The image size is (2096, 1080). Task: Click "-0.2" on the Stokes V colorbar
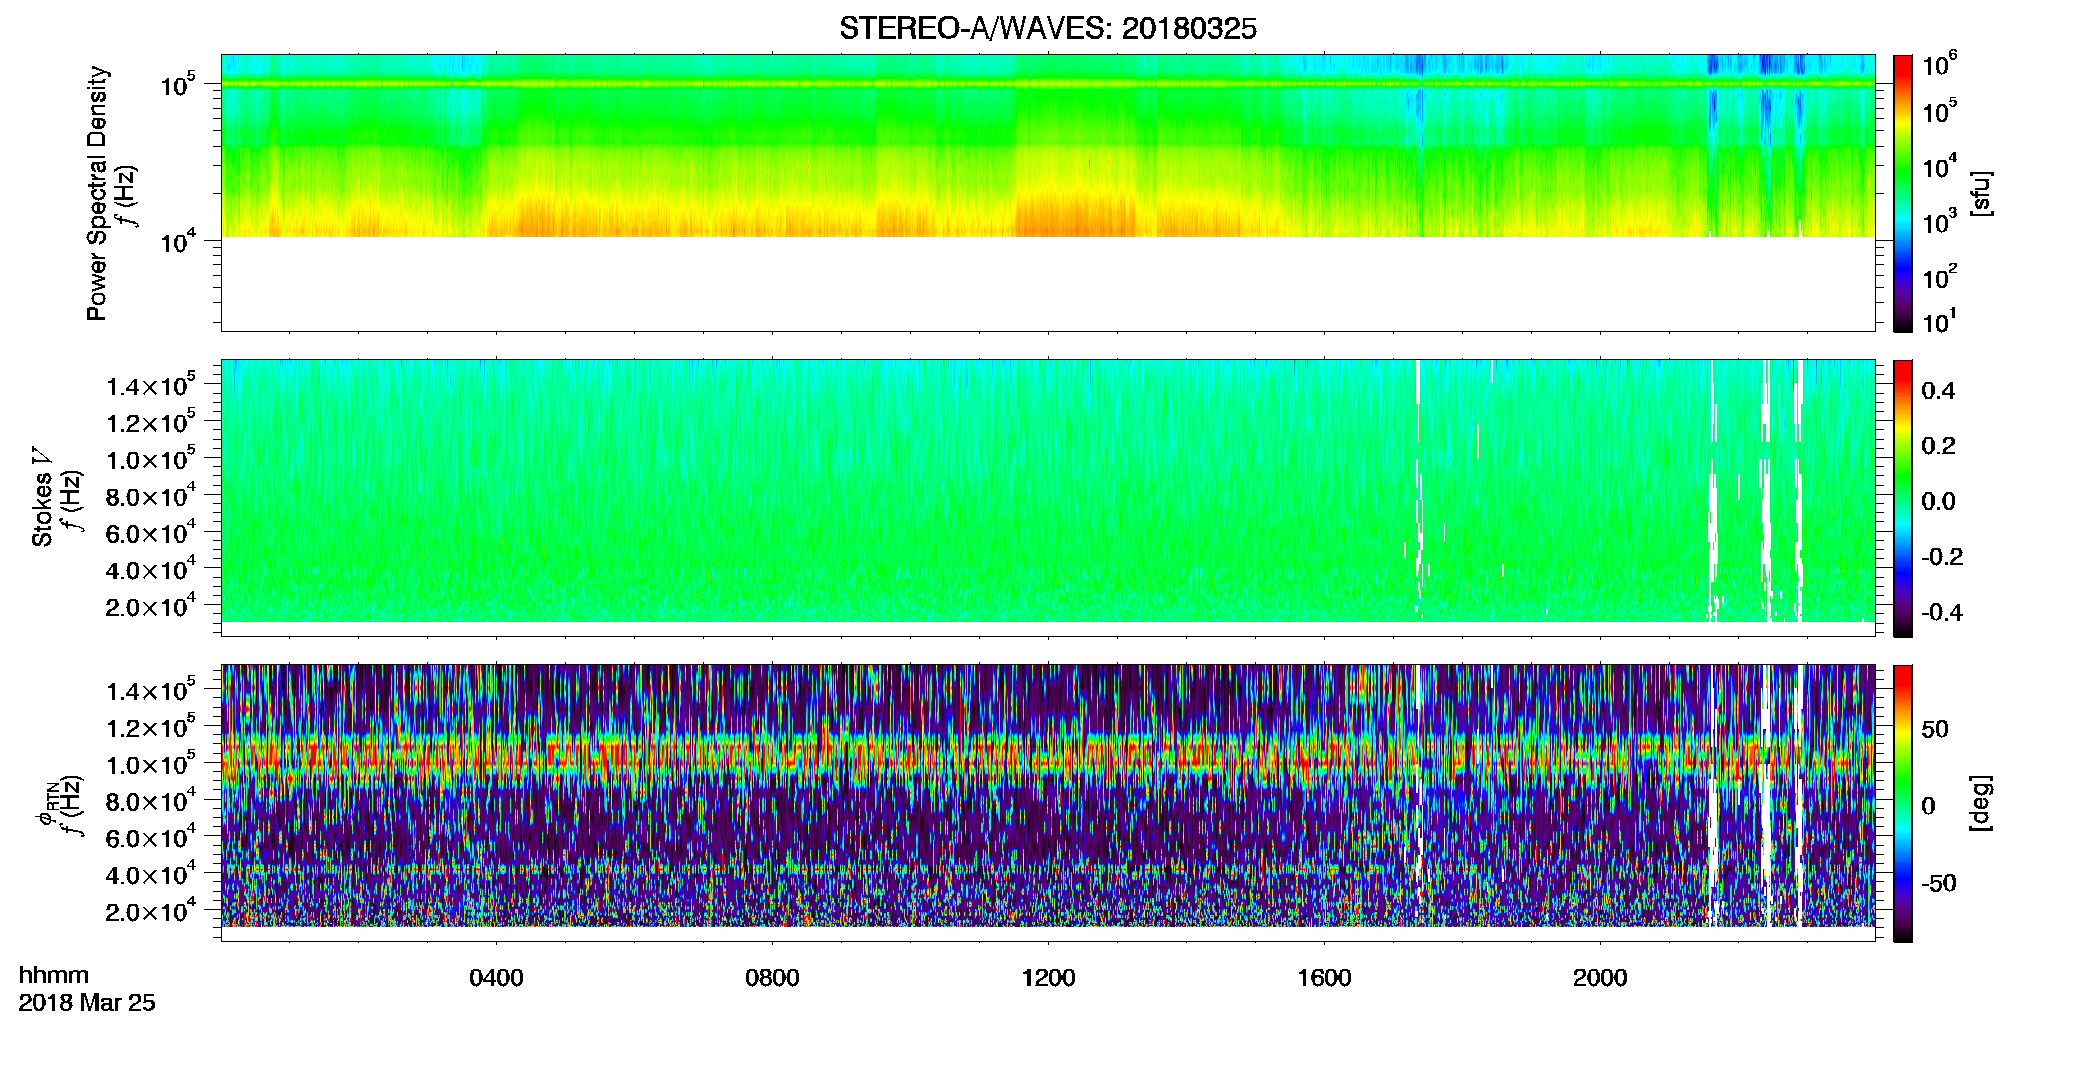1942,557
